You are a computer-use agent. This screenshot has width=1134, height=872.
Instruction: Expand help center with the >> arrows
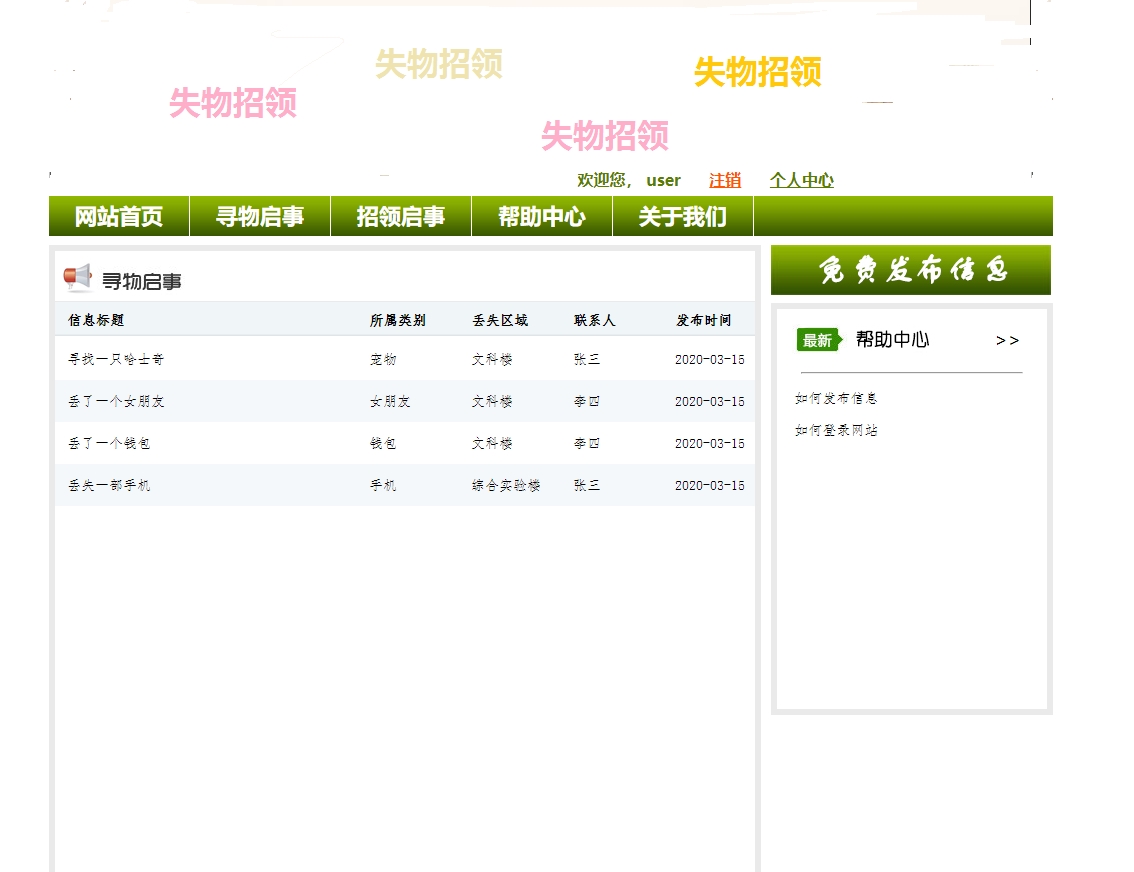click(1009, 341)
